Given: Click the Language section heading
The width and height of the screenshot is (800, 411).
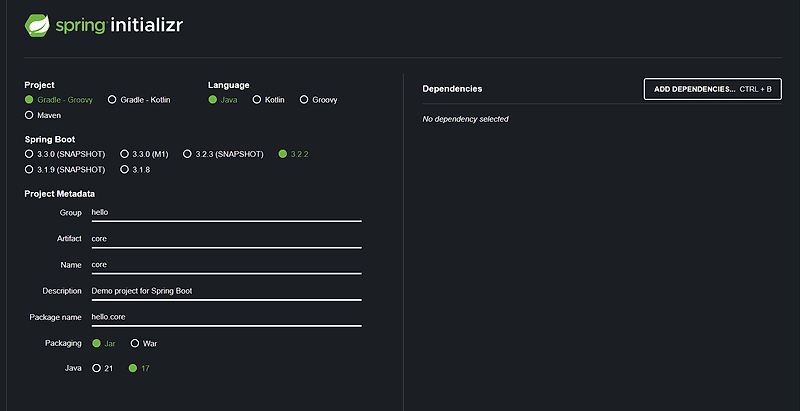Looking at the screenshot, I should pos(229,85).
